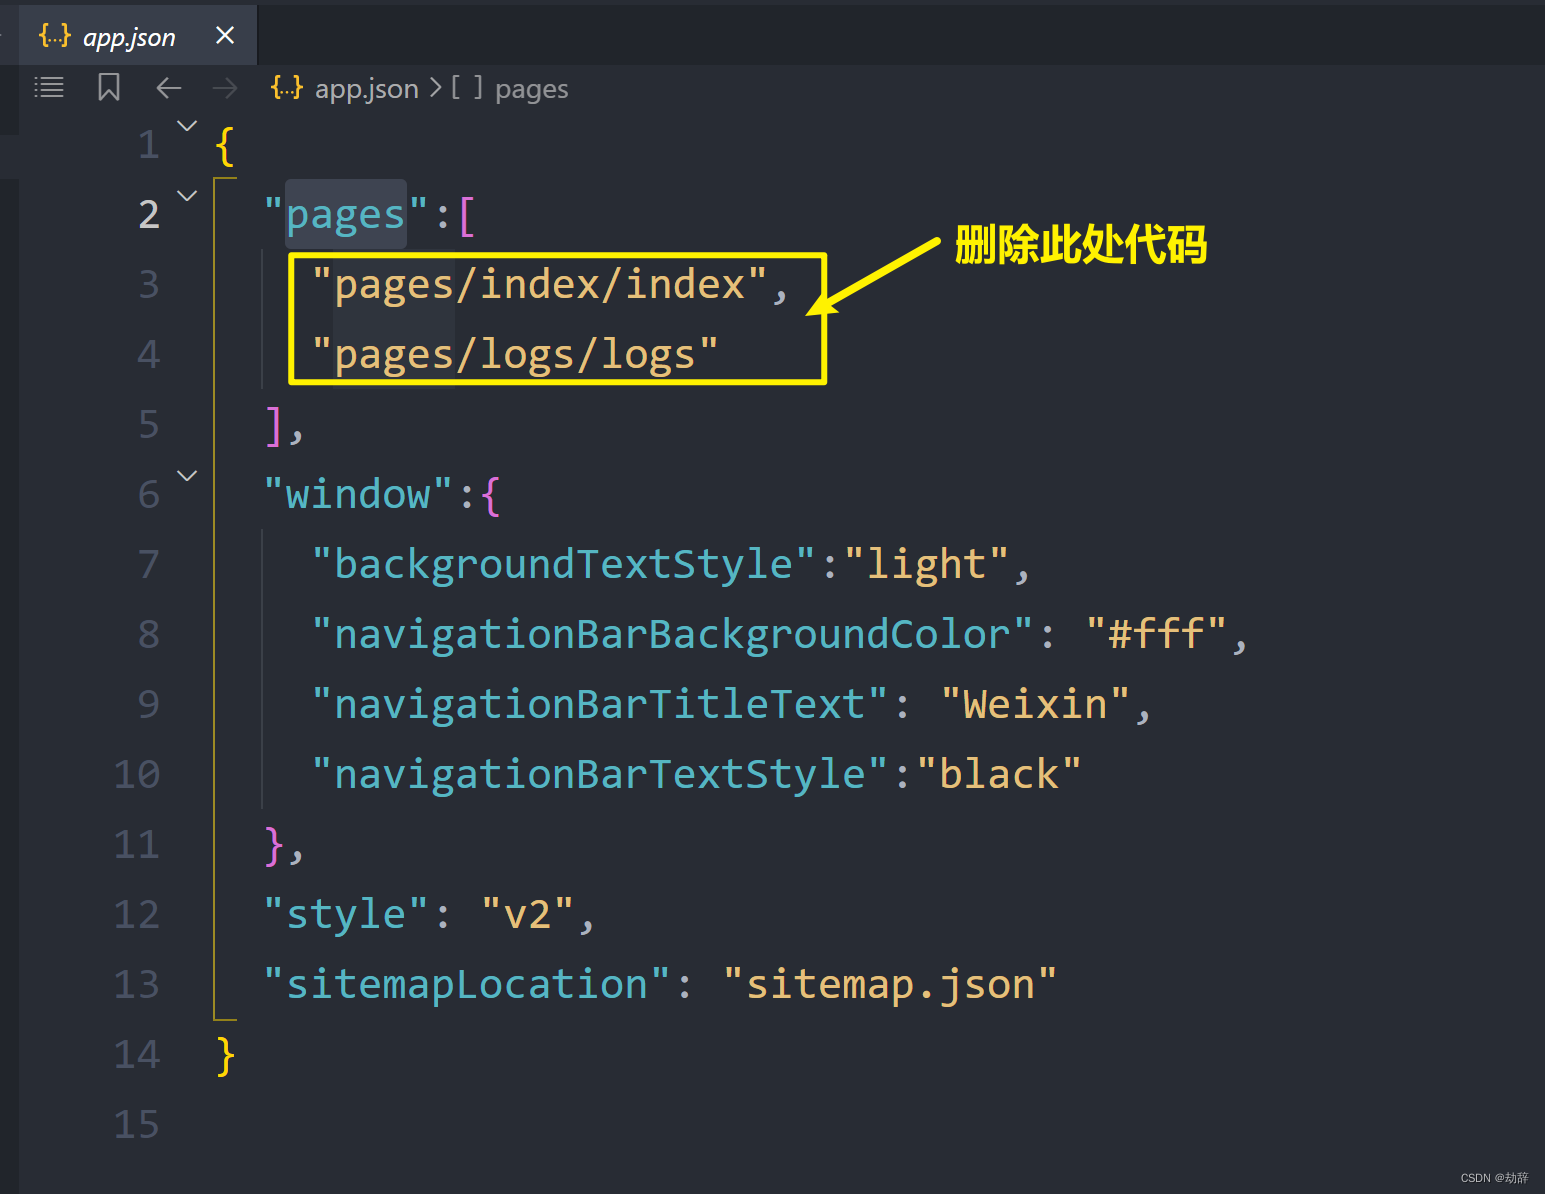
Task: Click the "navigationBarTextStyle" key
Action: (600, 775)
